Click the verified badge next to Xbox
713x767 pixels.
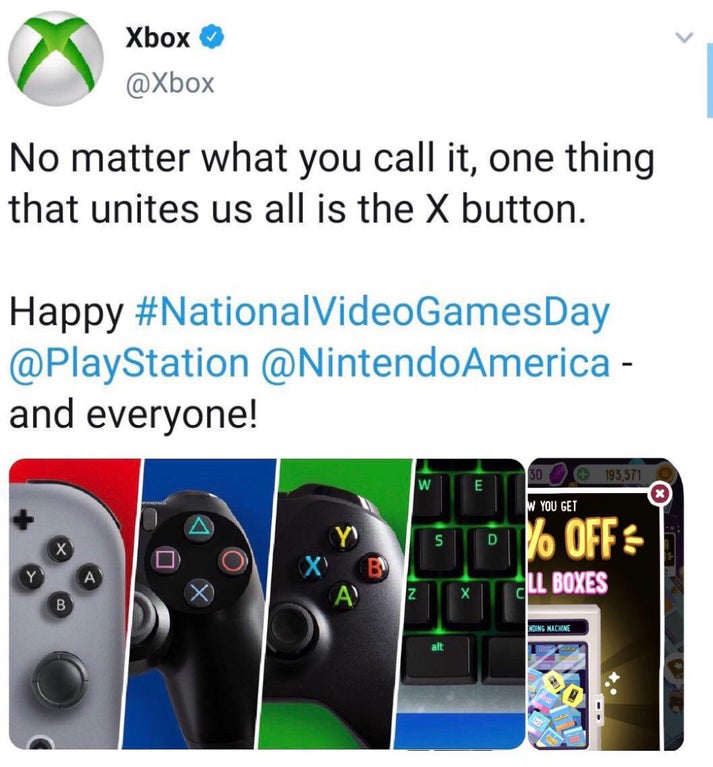click(x=213, y=38)
